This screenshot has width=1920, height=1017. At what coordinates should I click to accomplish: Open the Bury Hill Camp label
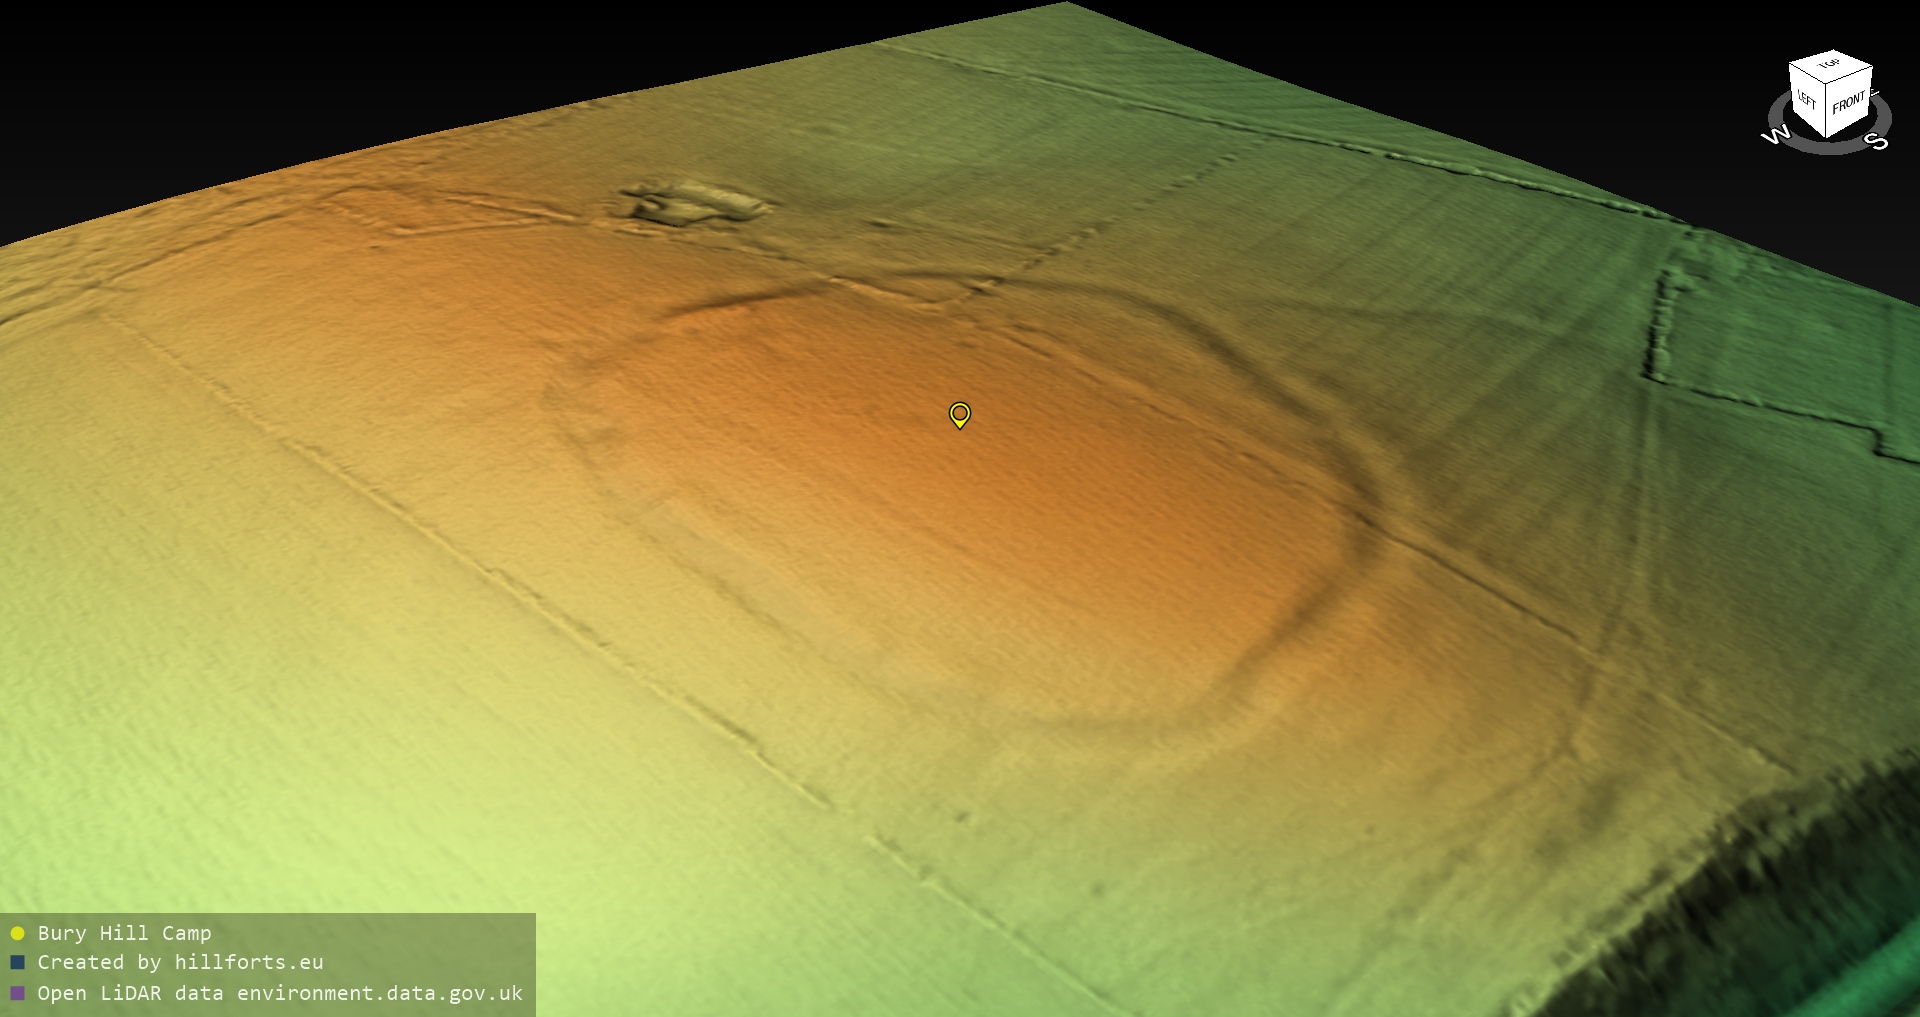coord(124,934)
